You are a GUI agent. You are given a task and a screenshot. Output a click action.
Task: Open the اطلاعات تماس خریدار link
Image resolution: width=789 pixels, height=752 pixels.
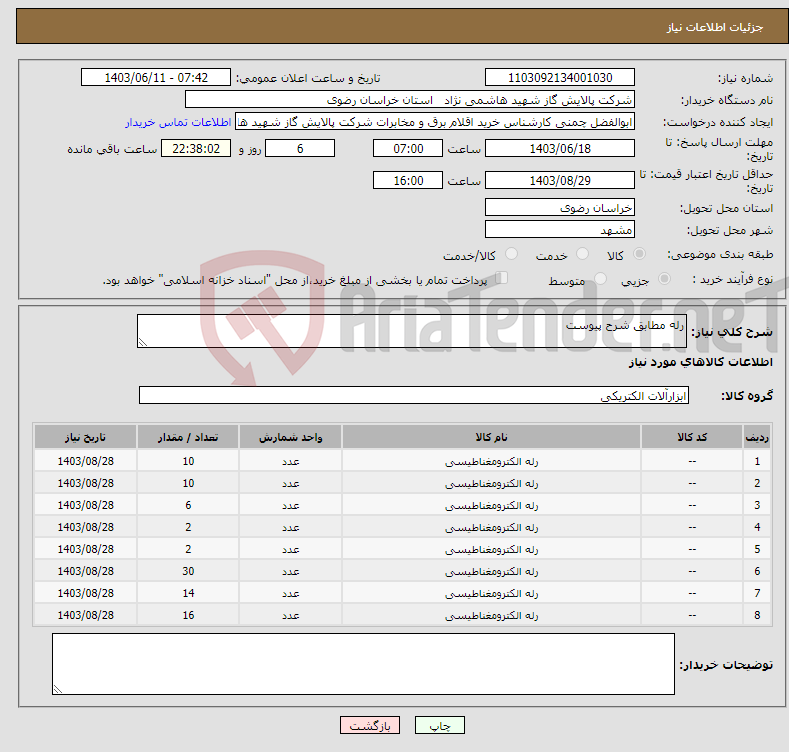pos(178,122)
